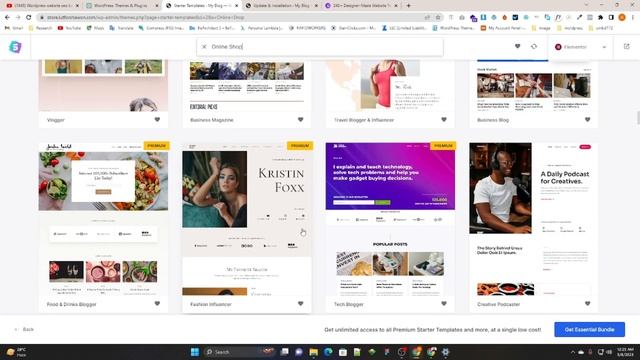The width and height of the screenshot is (640, 360).
Task: Favorite the Food & Drinks Blogger template
Action: pos(157,304)
